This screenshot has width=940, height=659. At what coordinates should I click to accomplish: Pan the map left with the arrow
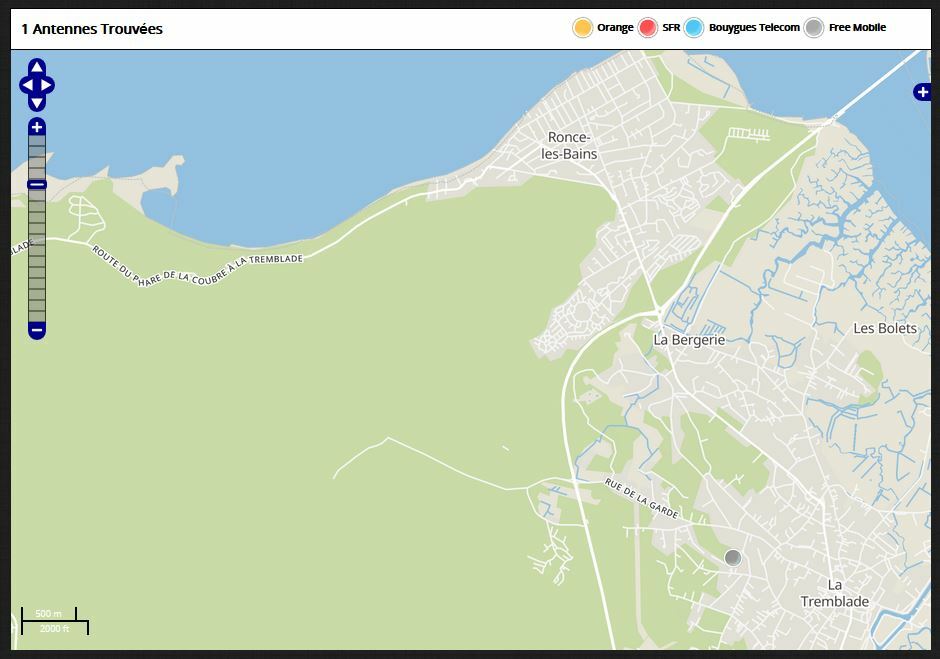click(x=28, y=85)
